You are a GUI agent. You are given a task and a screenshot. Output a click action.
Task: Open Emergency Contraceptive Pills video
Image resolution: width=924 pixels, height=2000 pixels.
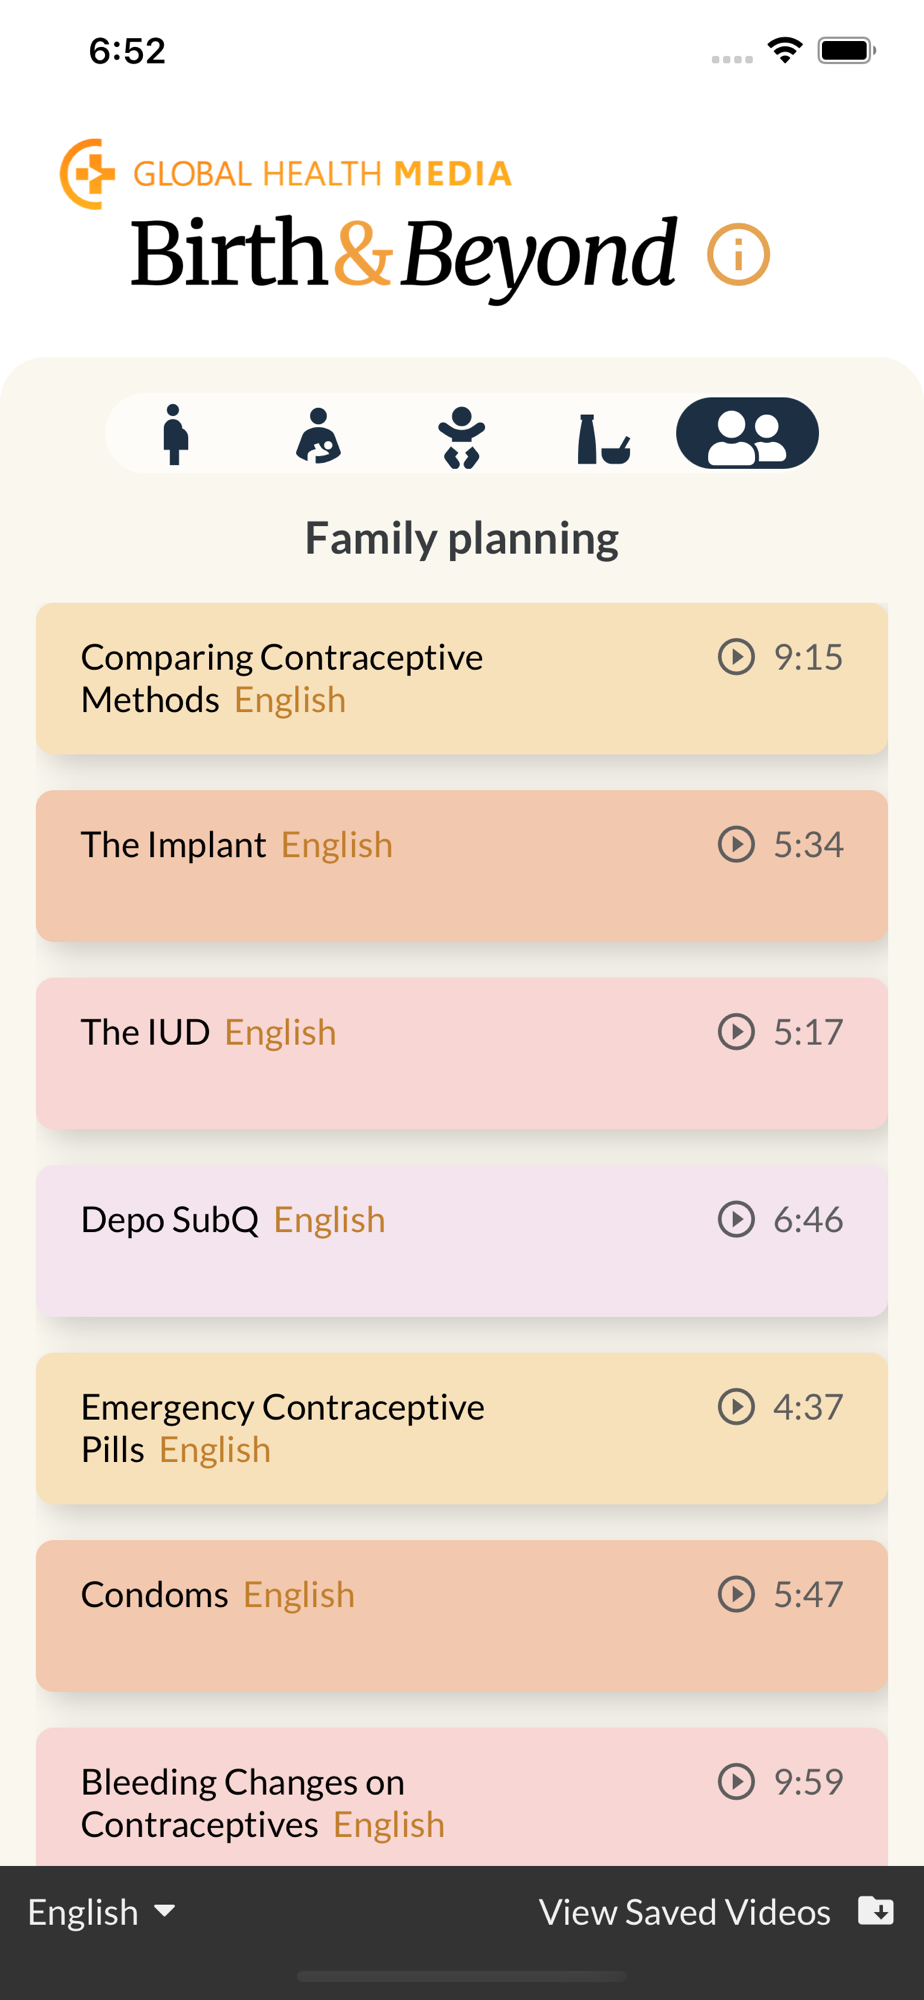point(461,1428)
